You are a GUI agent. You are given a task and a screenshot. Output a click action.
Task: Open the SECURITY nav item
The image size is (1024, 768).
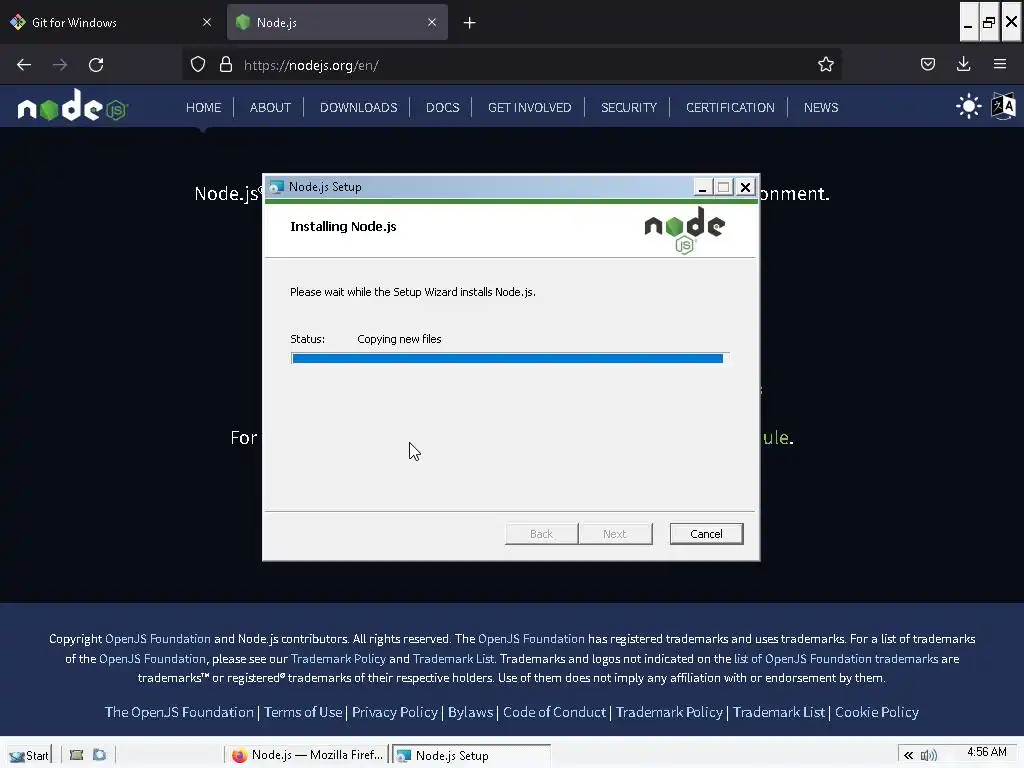coord(629,107)
